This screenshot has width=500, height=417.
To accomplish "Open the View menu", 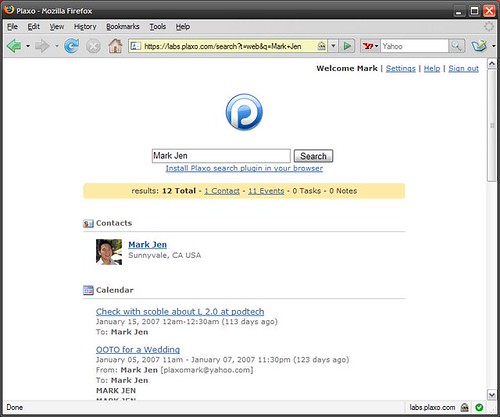I will [57, 27].
